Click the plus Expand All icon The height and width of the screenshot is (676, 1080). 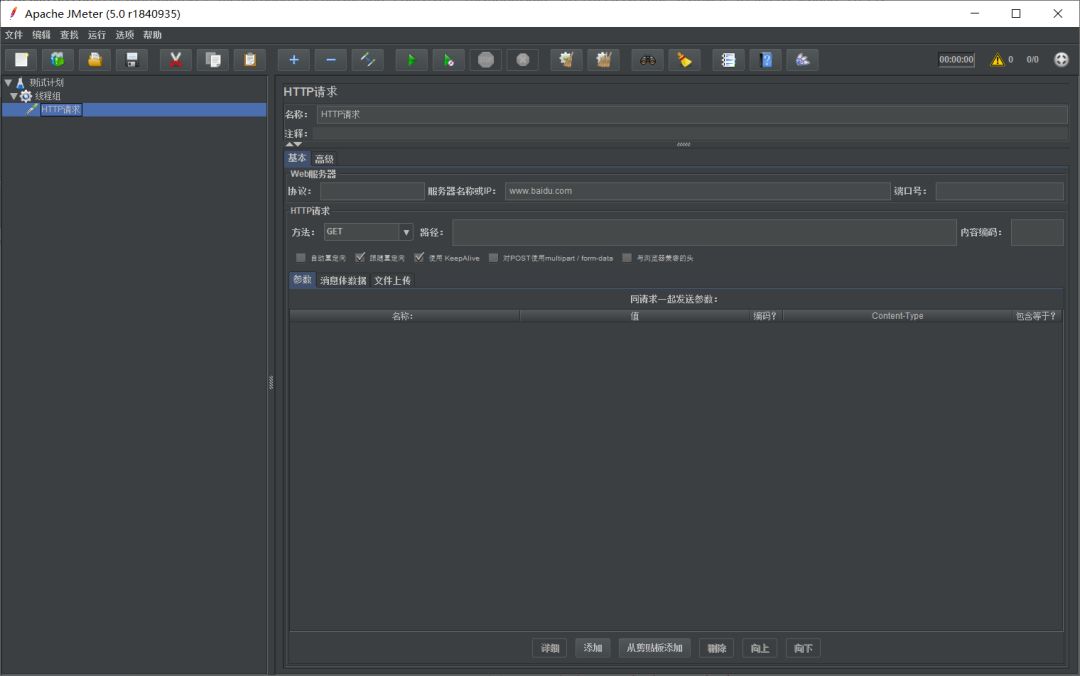[x=293, y=60]
